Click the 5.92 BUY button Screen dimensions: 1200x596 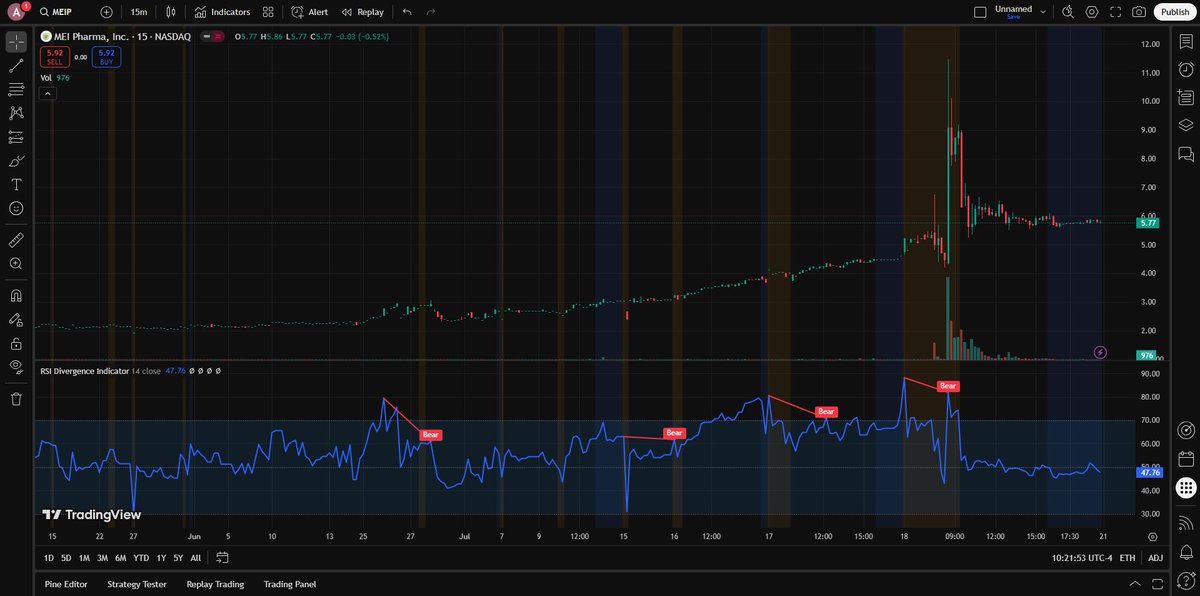point(106,58)
